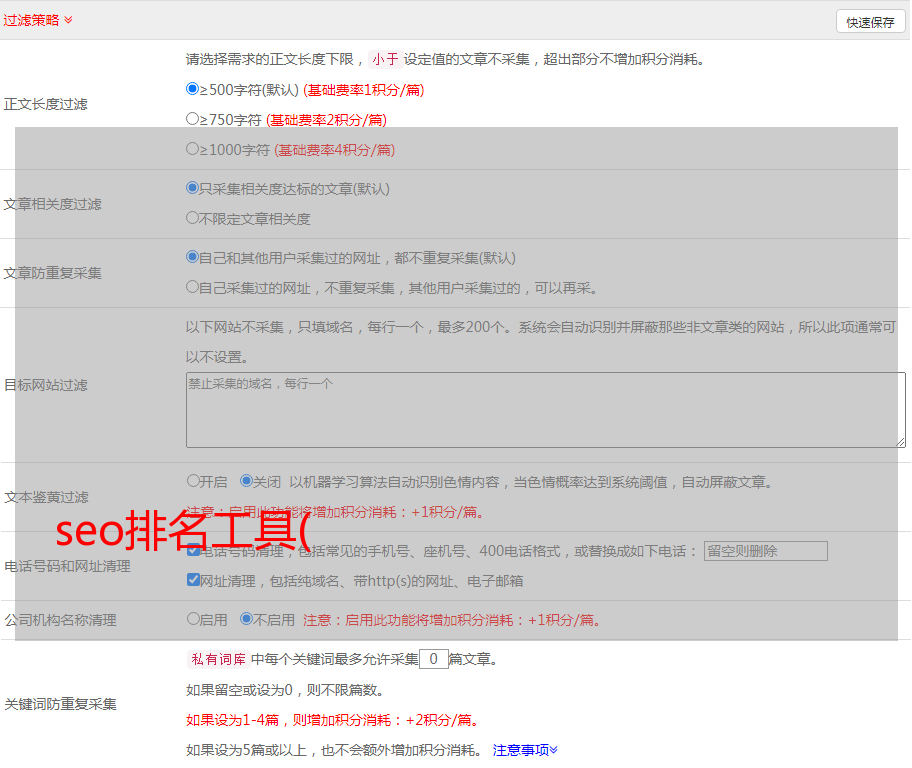The image size is (912, 768).
Task: Click red text 如果设为1-4篇 warning
Action: 334,720
